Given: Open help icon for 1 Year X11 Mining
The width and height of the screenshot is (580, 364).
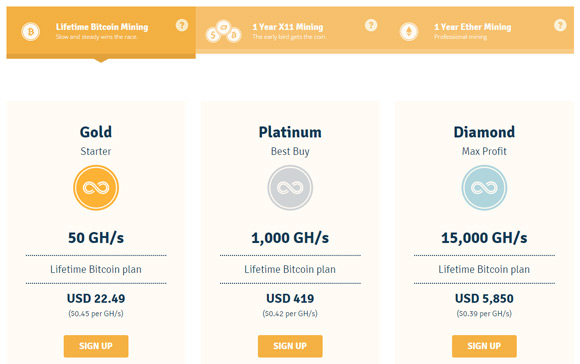Looking at the screenshot, I should tap(371, 25).
